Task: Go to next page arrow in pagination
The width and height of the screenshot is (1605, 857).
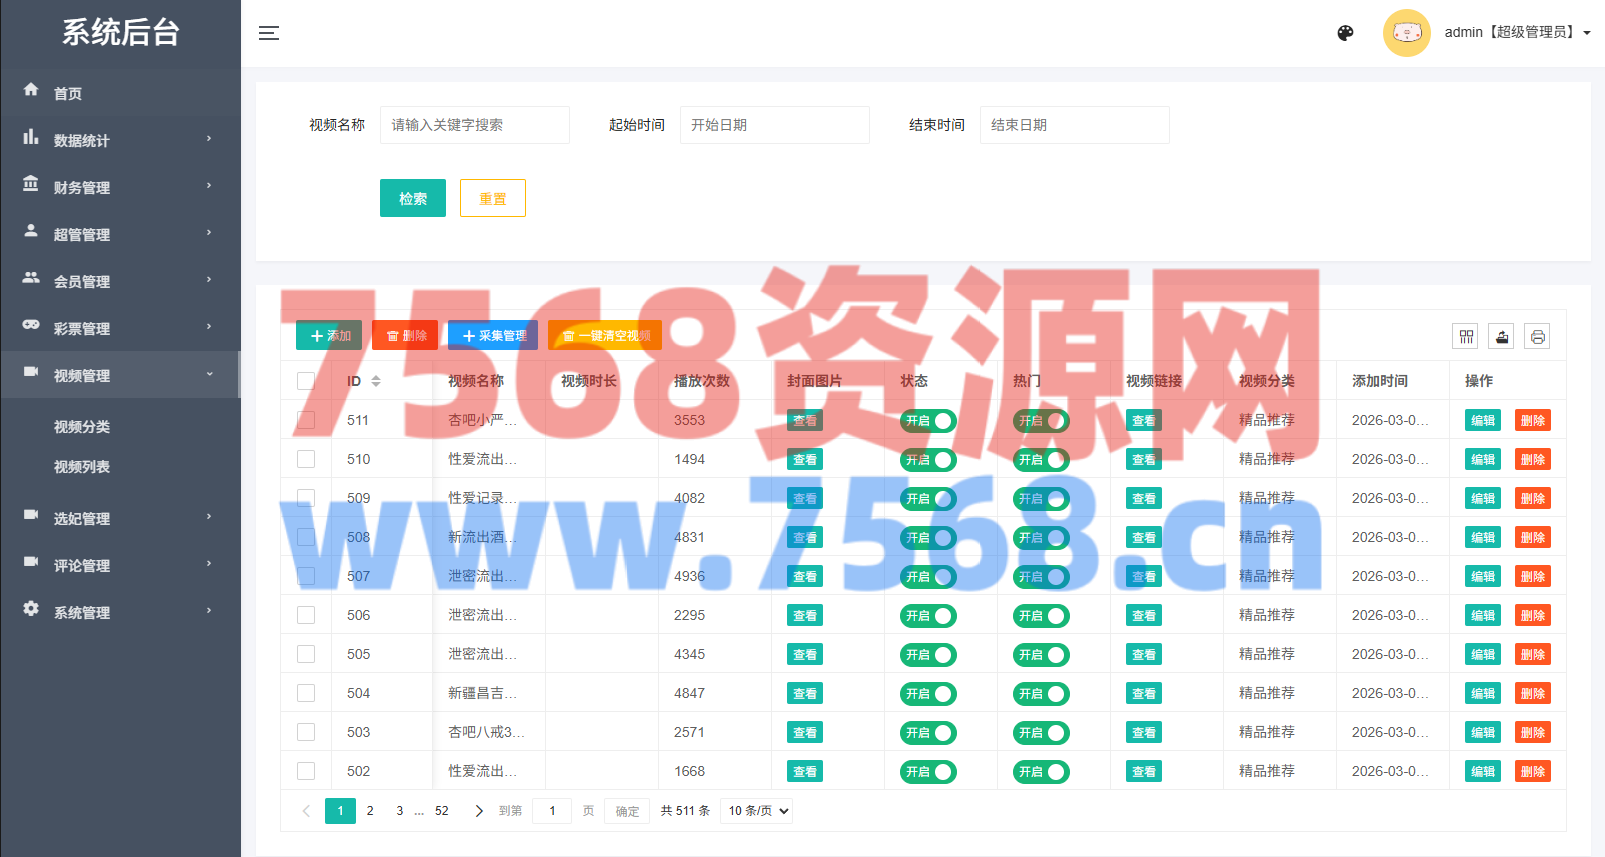Action: [478, 811]
